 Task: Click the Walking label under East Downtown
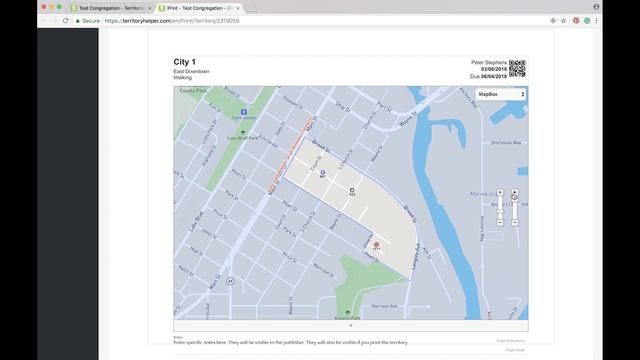point(182,78)
